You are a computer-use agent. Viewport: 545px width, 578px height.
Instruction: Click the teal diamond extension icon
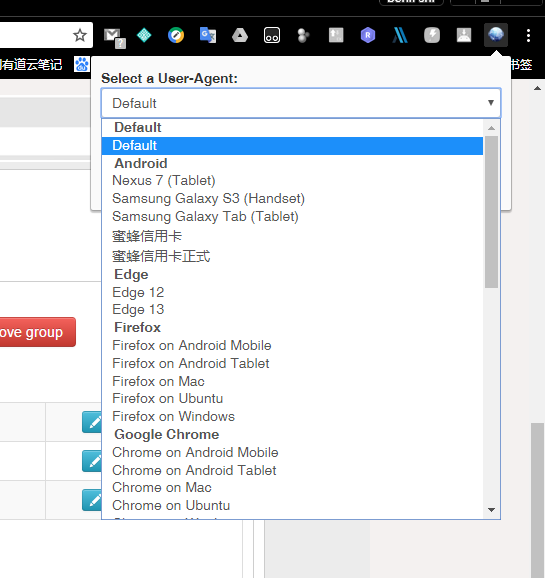pos(144,35)
